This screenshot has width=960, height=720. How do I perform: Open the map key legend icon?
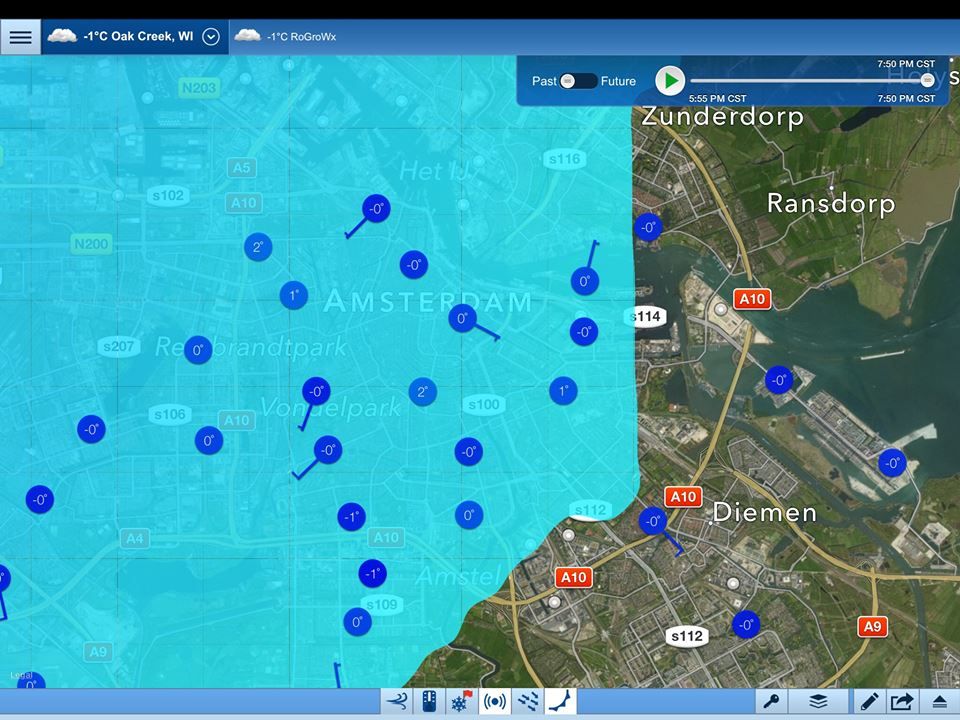(771, 702)
